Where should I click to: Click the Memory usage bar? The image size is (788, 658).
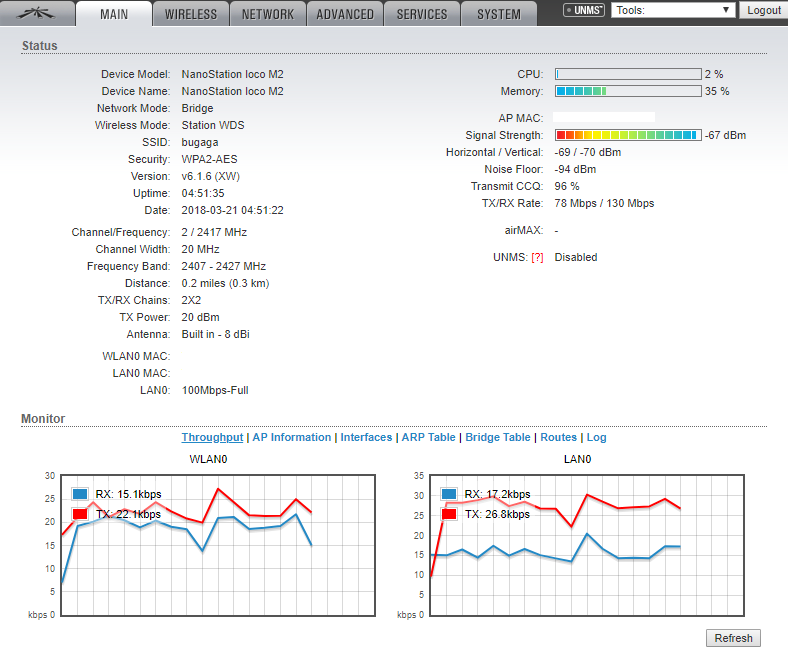(628, 91)
